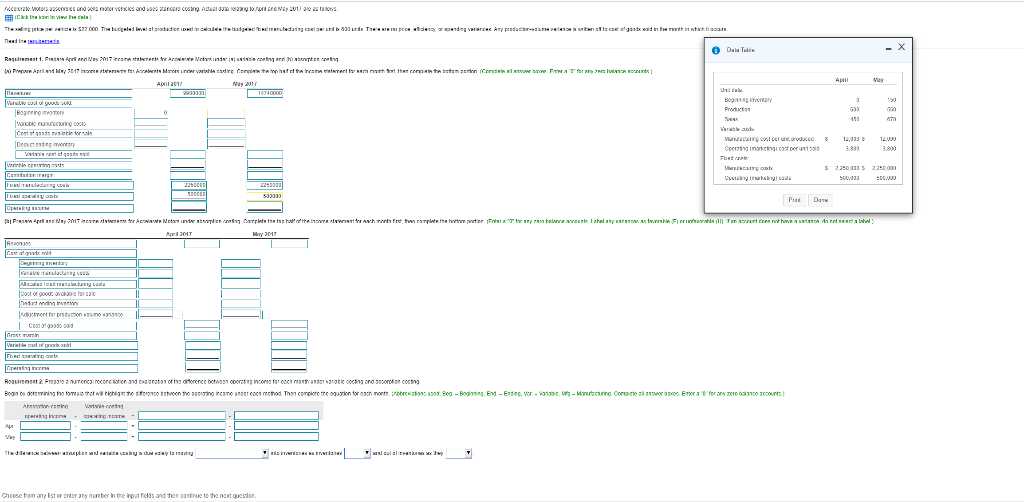Select April Revenues field showing 9900000

(x=189, y=93)
